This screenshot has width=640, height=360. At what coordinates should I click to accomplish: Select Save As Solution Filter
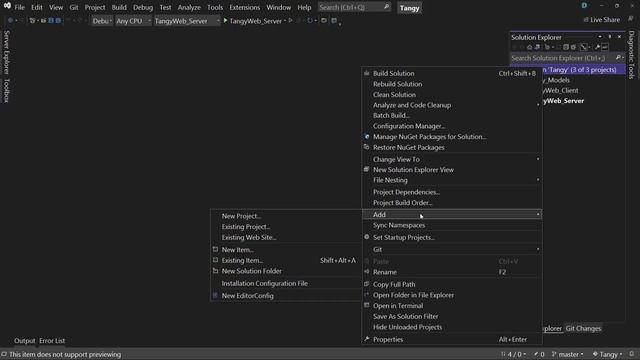click(452, 316)
